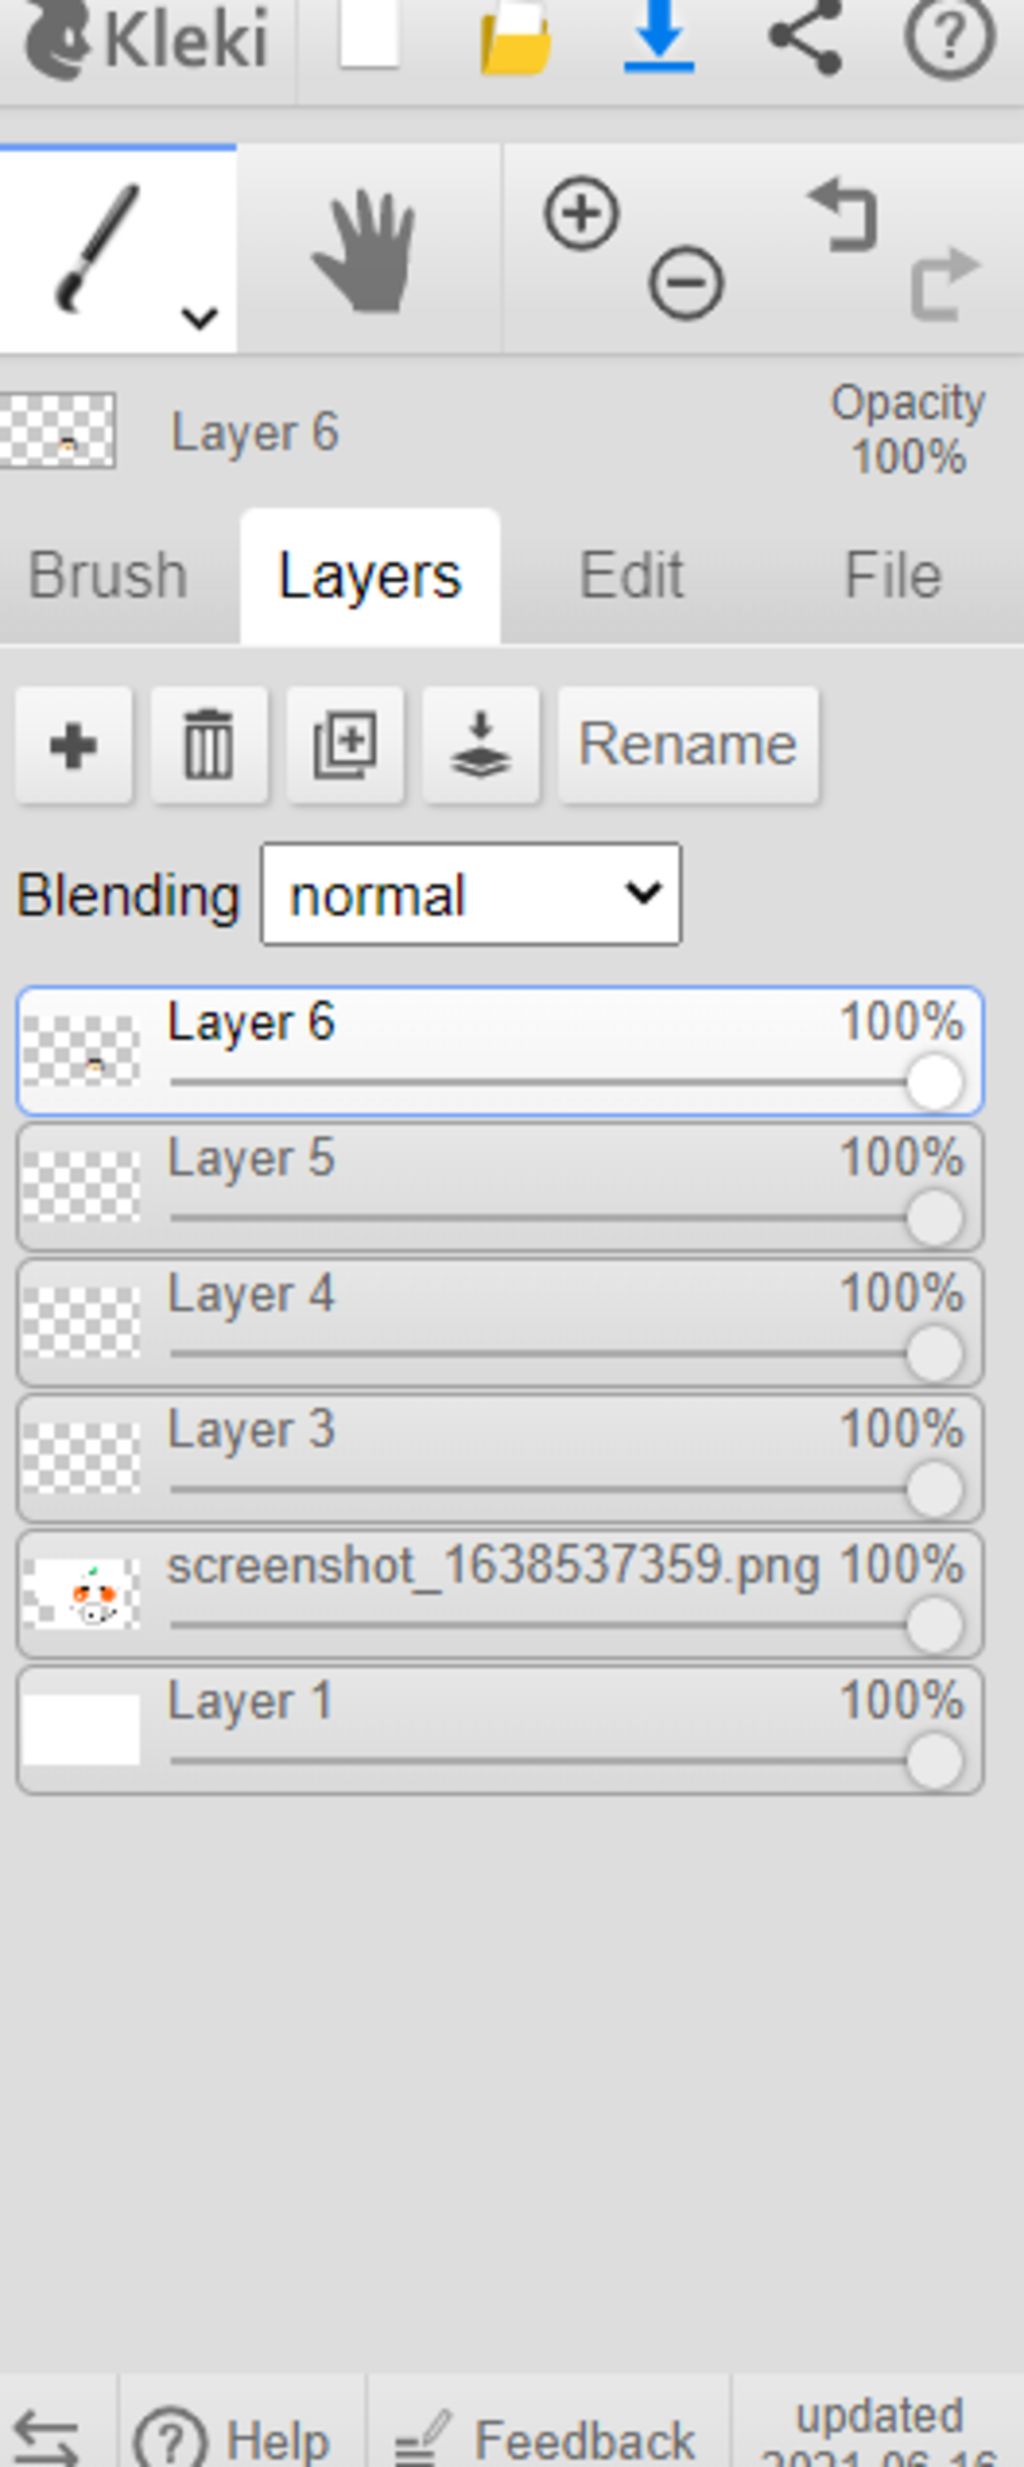The image size is (1024, 2467).
Task: Click the Redo arrow icon
Action: [x=945, y=284]
